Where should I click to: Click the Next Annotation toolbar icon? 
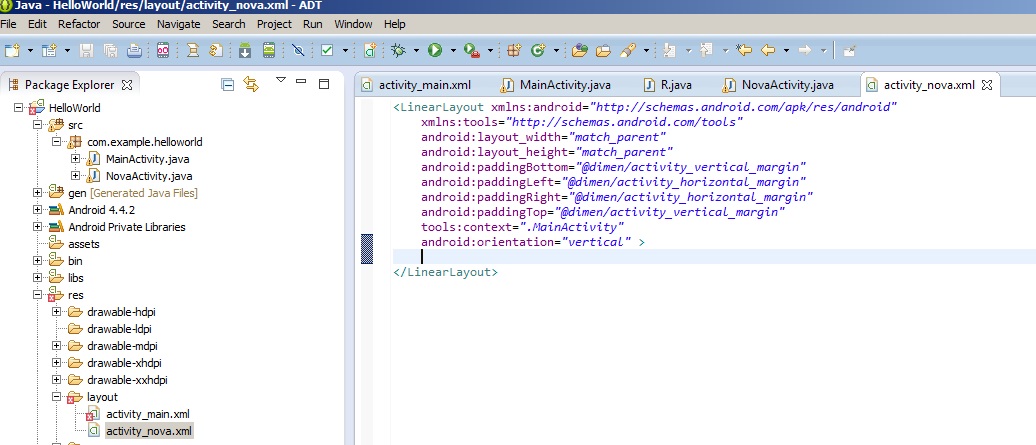pos(670,50)
